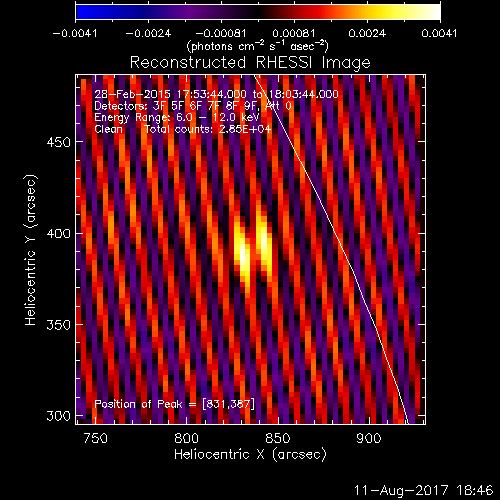Click the 350 Y-axis tick label
Screen dimensions: 500x500
point(59,325)
